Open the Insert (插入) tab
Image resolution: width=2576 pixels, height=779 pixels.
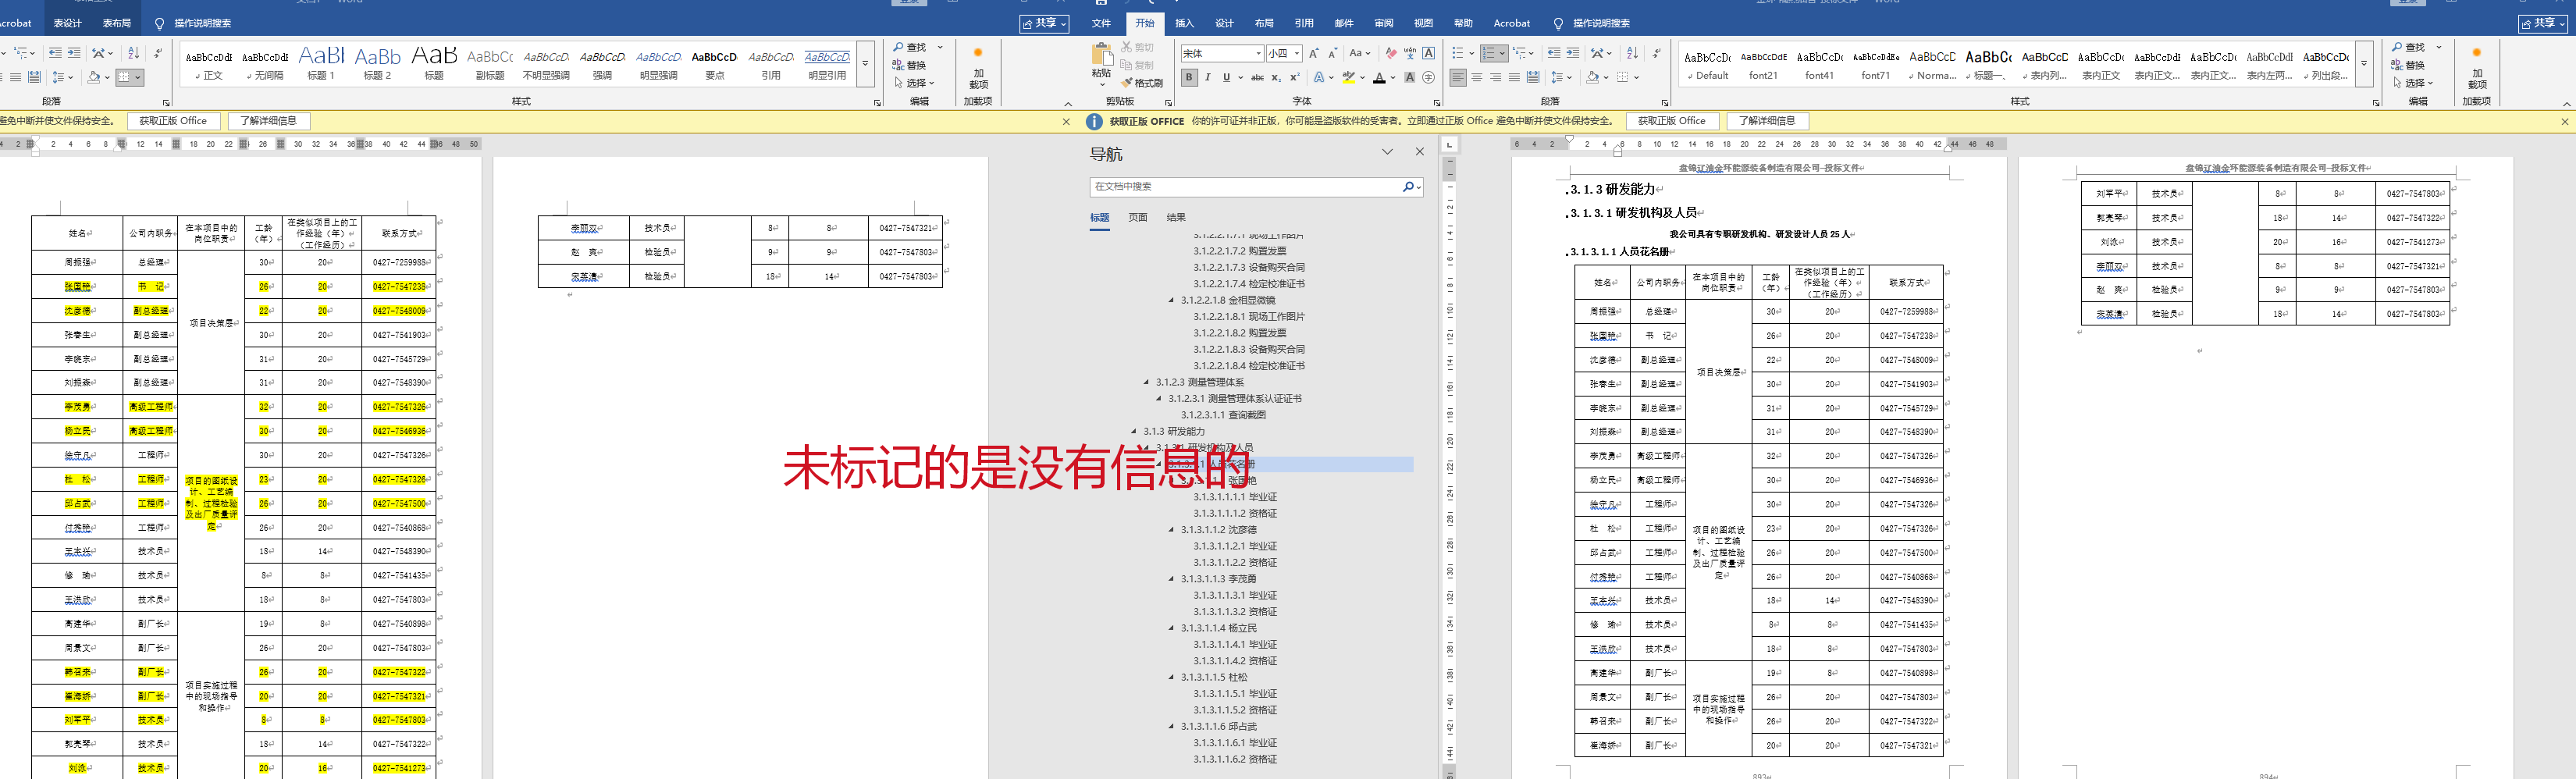pos(1184,23)
